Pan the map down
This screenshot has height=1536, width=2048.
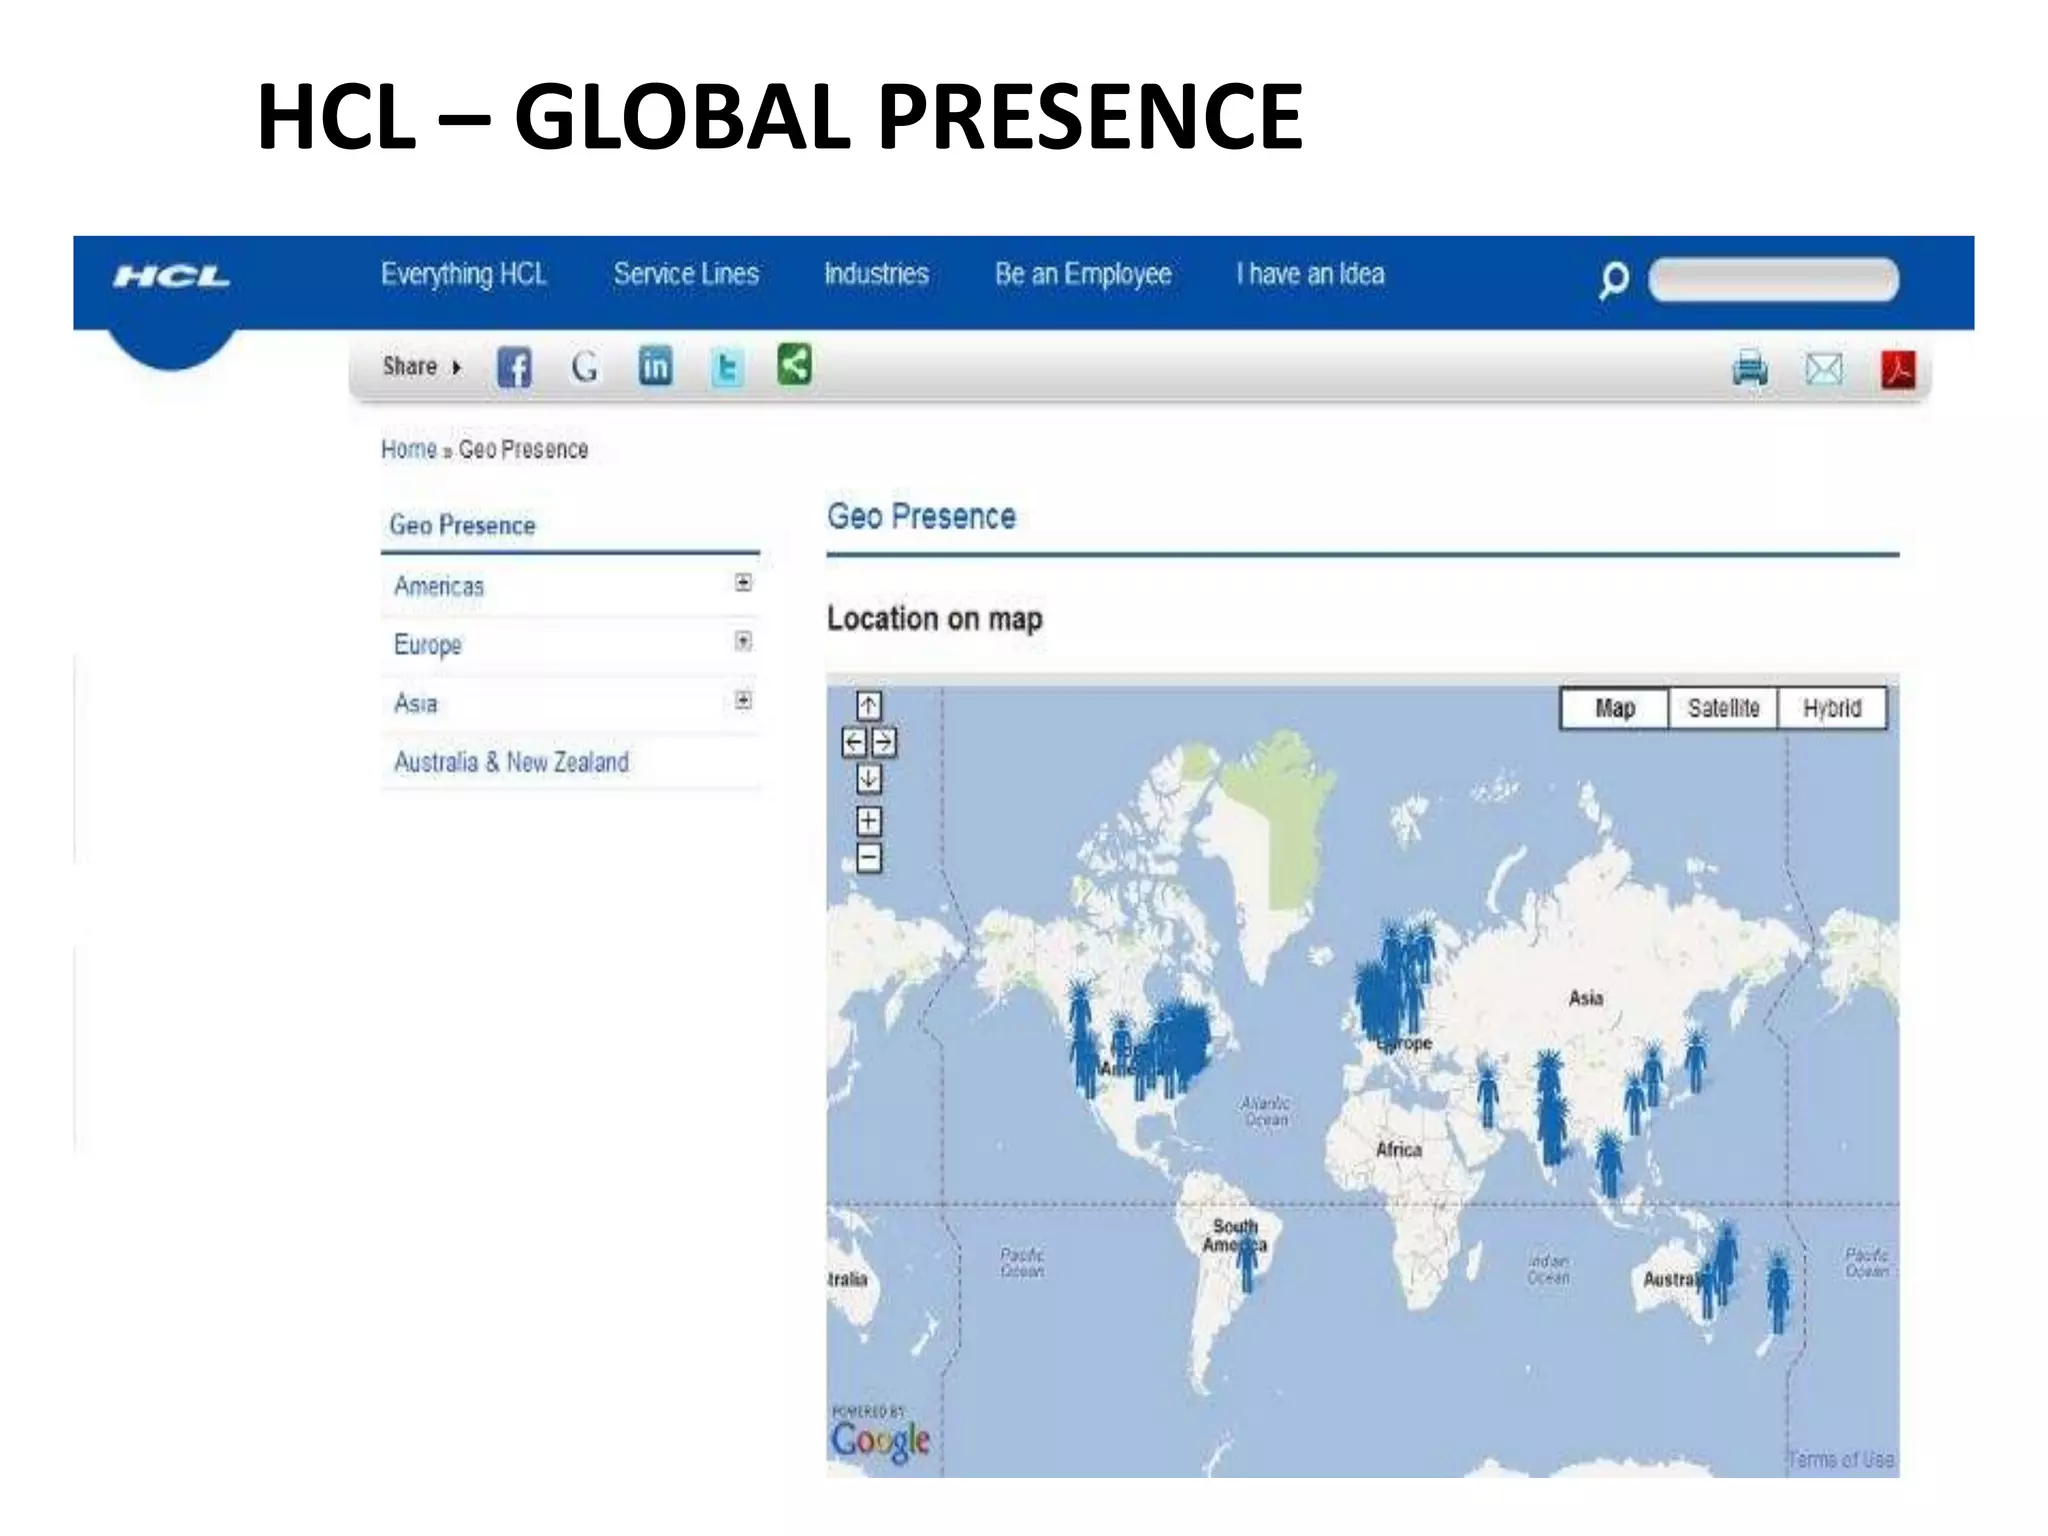click(869, 778)
